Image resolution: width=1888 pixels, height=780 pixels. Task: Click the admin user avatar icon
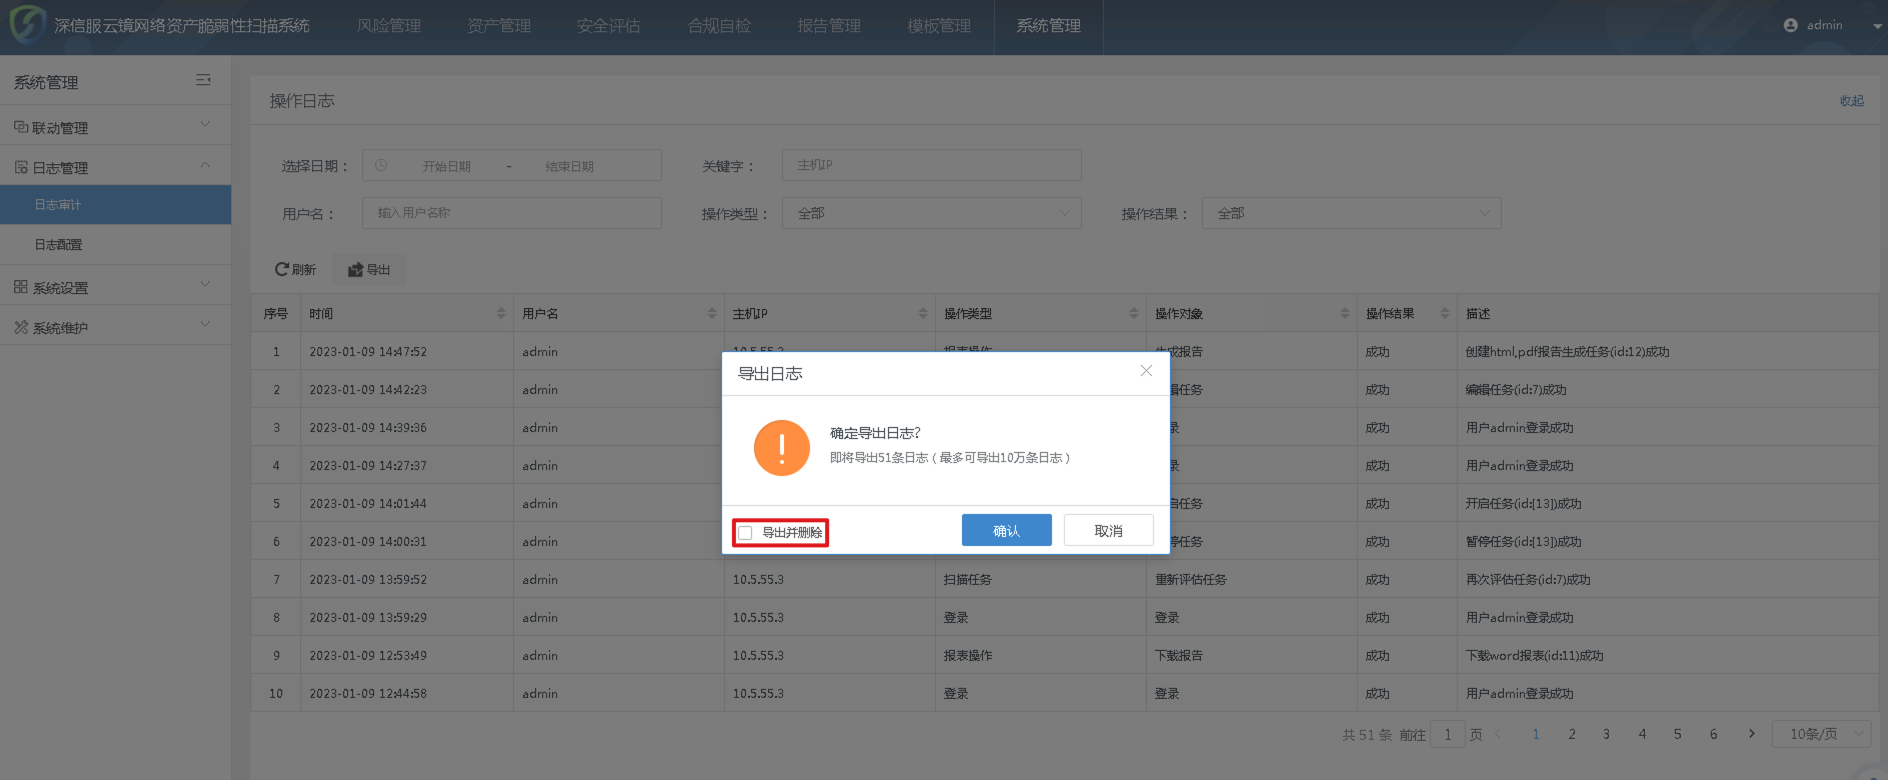1790,25
